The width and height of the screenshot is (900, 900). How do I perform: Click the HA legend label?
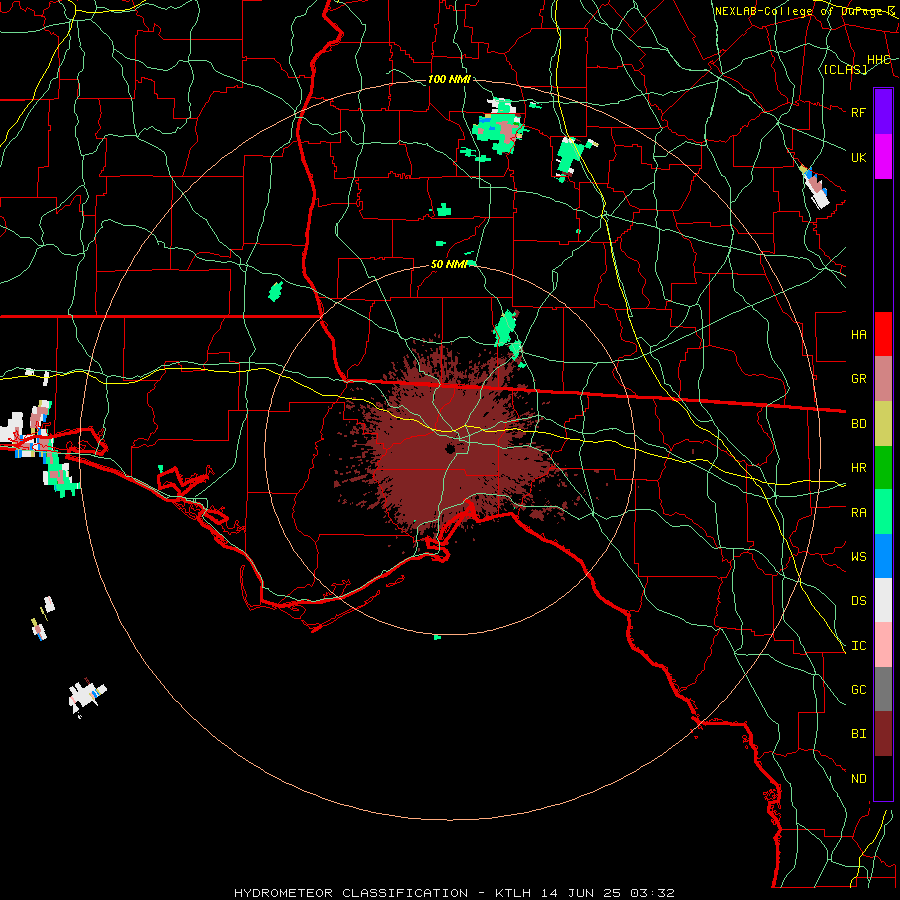pos(859,334)
